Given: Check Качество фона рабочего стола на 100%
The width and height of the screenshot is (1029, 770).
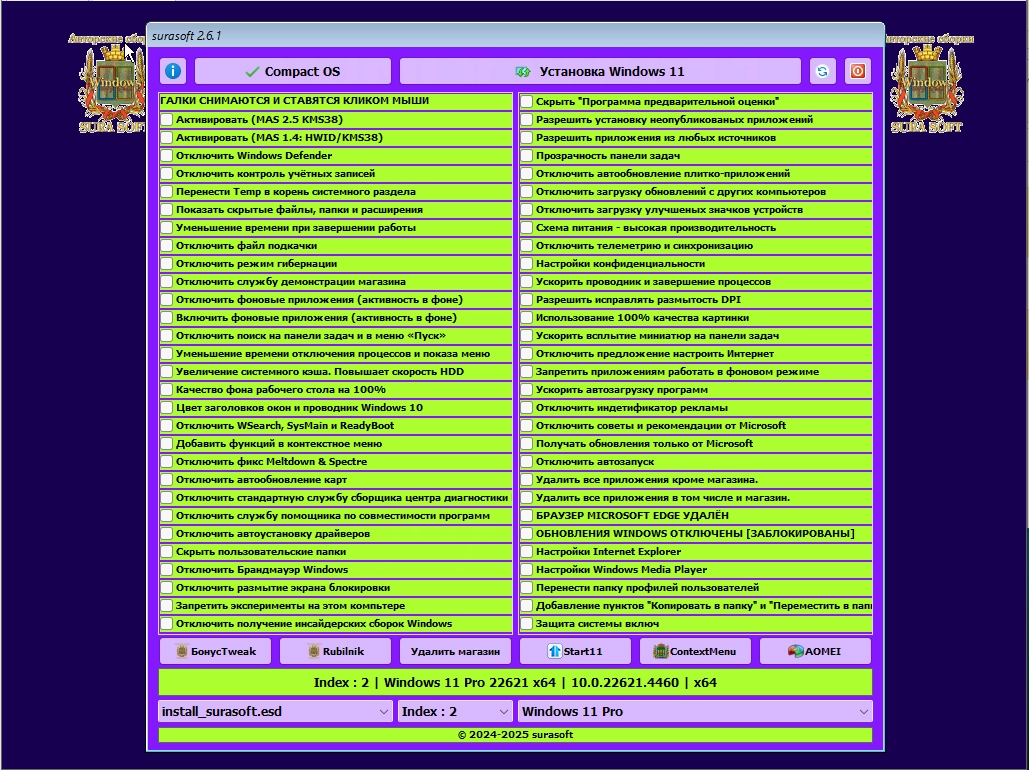Looking at the screenshot, I should 167,389.
